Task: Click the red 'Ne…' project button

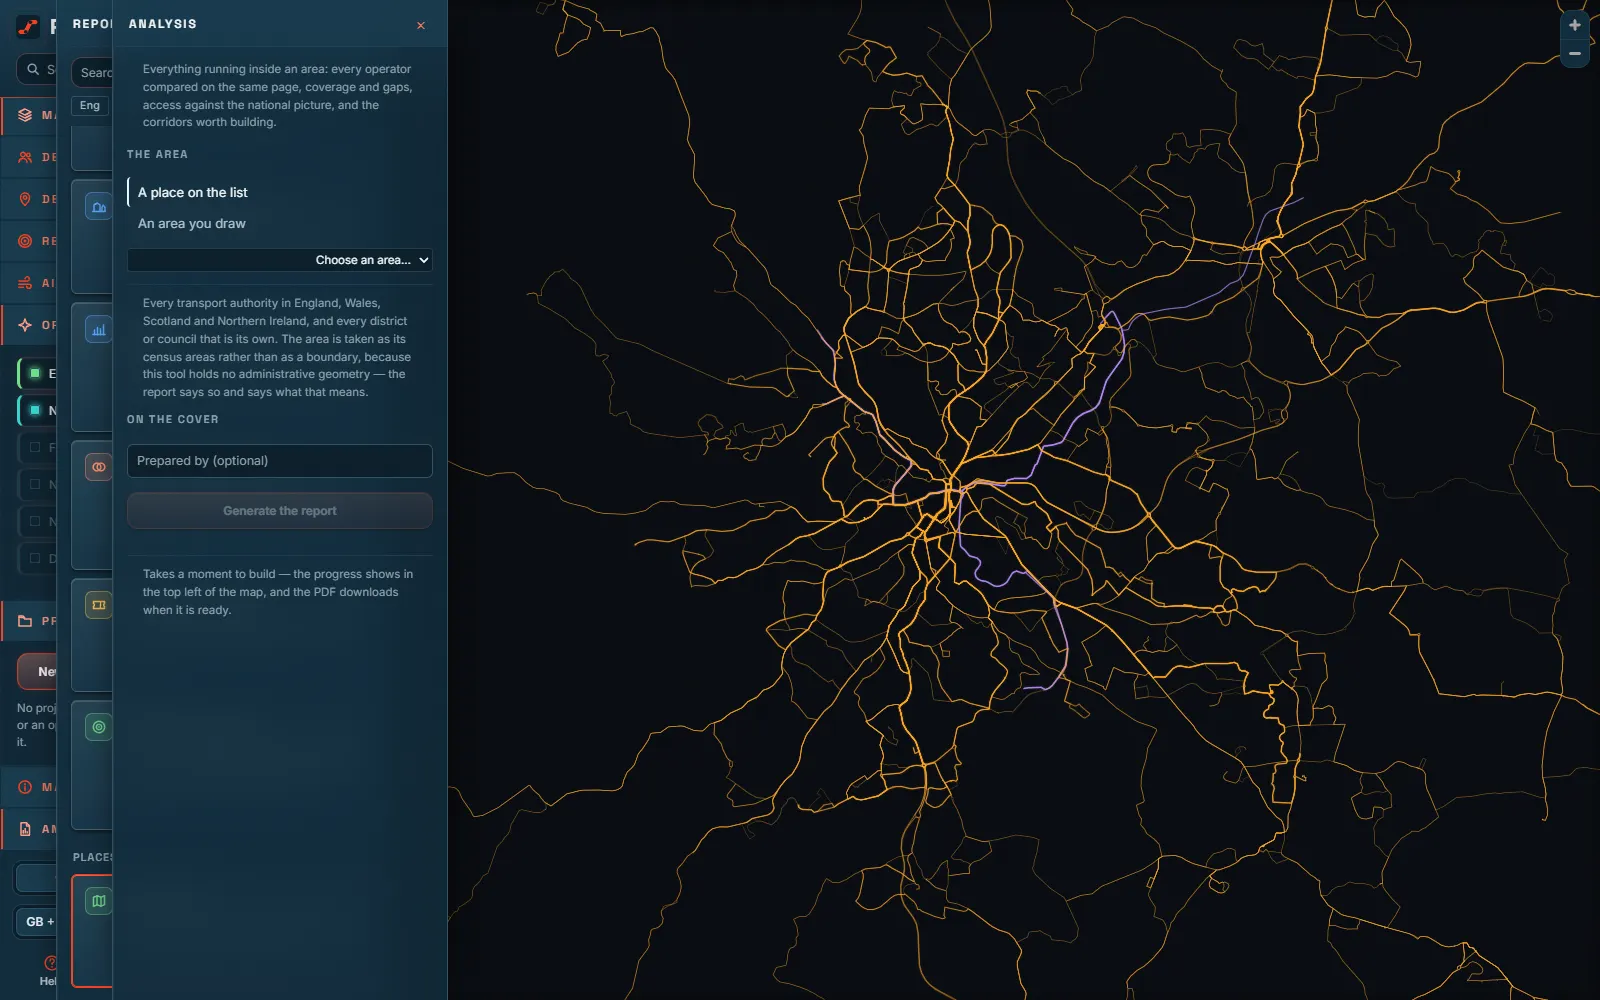Action: [x=37, y=672]
